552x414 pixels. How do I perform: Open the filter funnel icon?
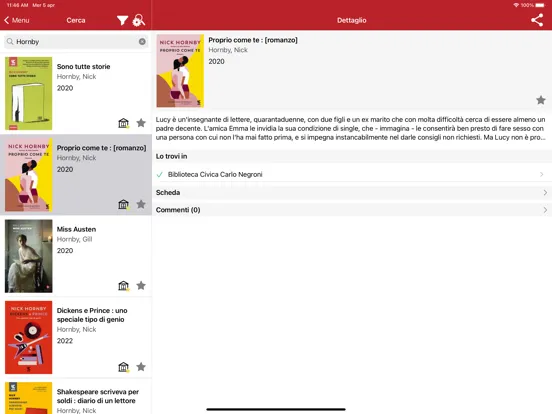point(122,20)
